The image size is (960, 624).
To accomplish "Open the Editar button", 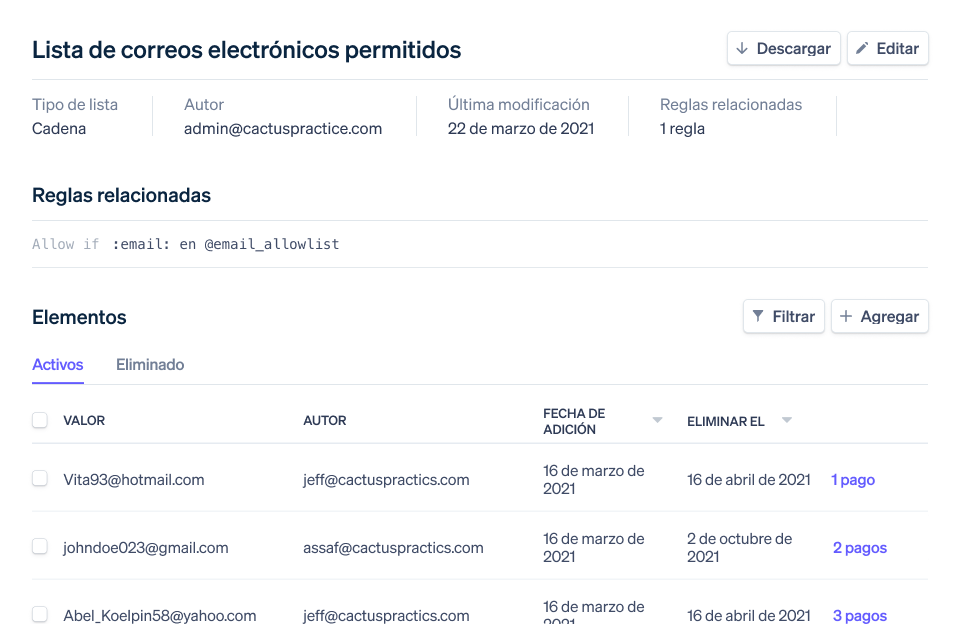I will (x=887, y=48).
